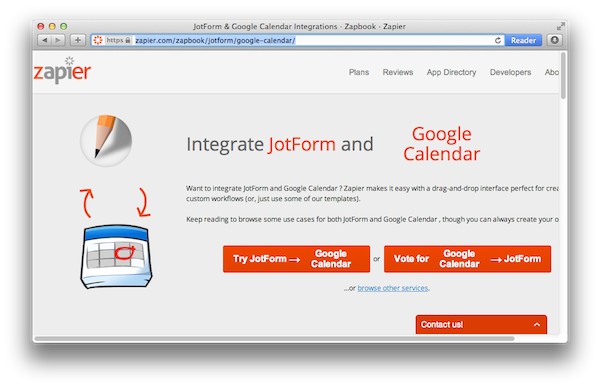Click the window title 'JotForm & Google Calendar Integrations'
This screenshot has width=600, height=388.
click(x=265, y=26)
